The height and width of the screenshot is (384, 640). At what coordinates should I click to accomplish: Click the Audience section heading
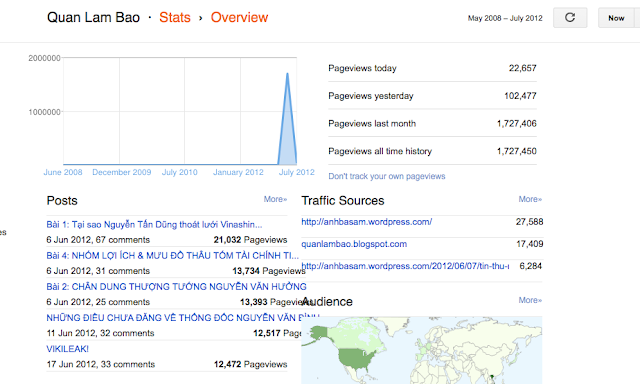[327, 302]
